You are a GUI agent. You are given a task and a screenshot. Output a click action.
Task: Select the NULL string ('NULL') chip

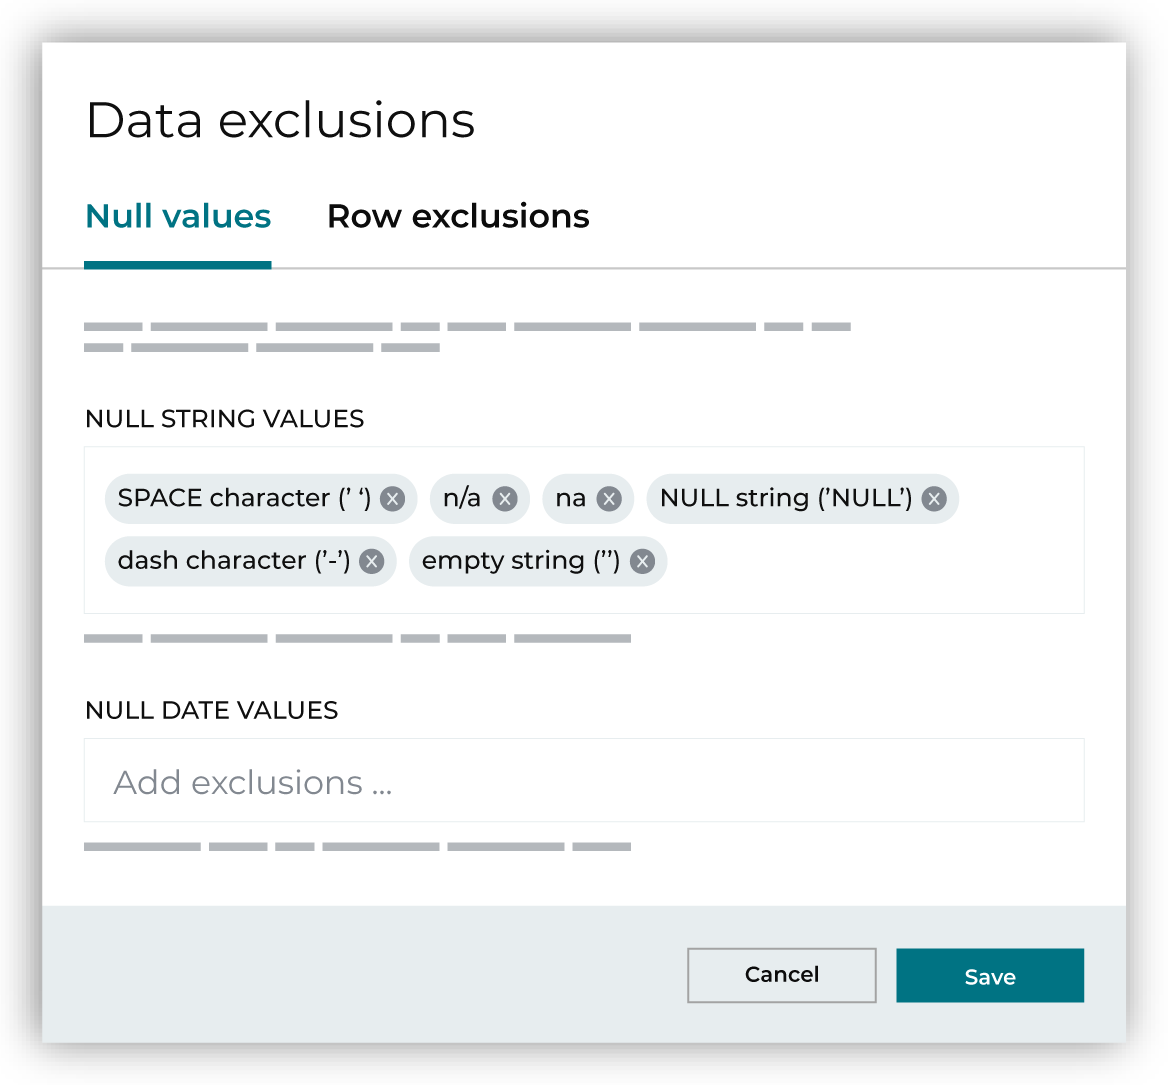click(x=784, y=498)
